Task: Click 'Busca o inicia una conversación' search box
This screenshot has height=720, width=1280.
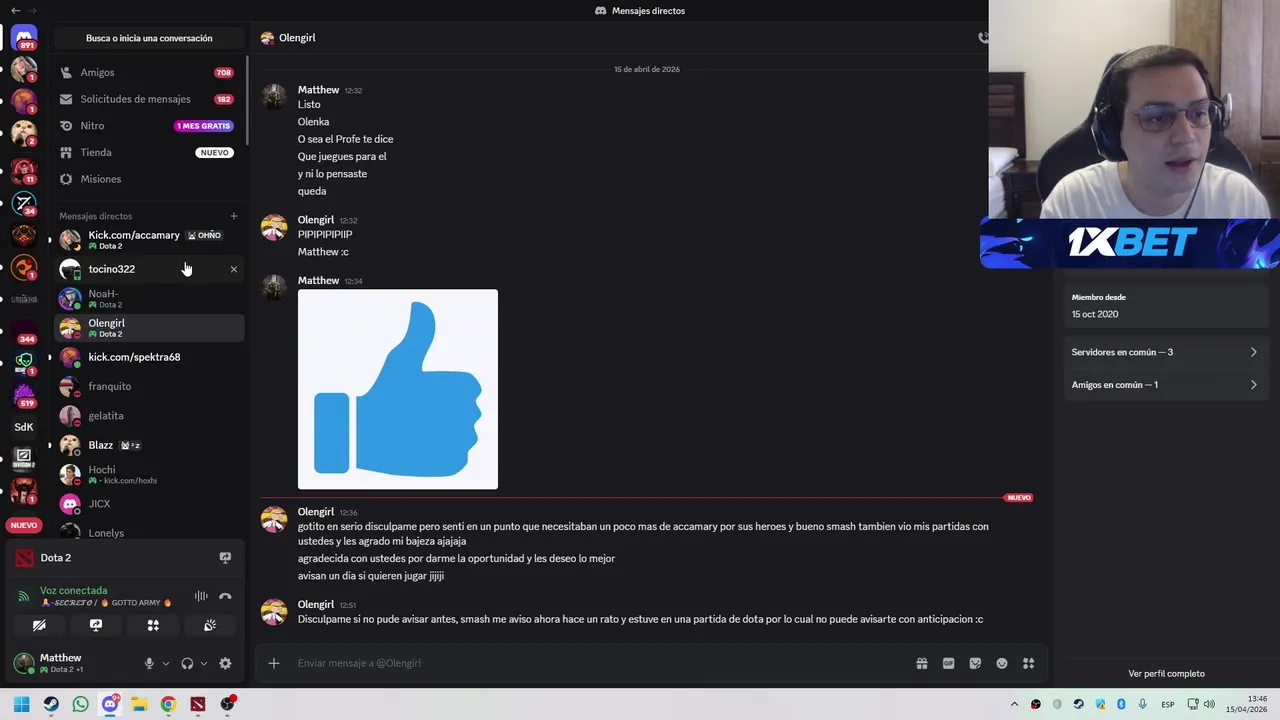Action: pyautogui.click(x=149, y=38)
